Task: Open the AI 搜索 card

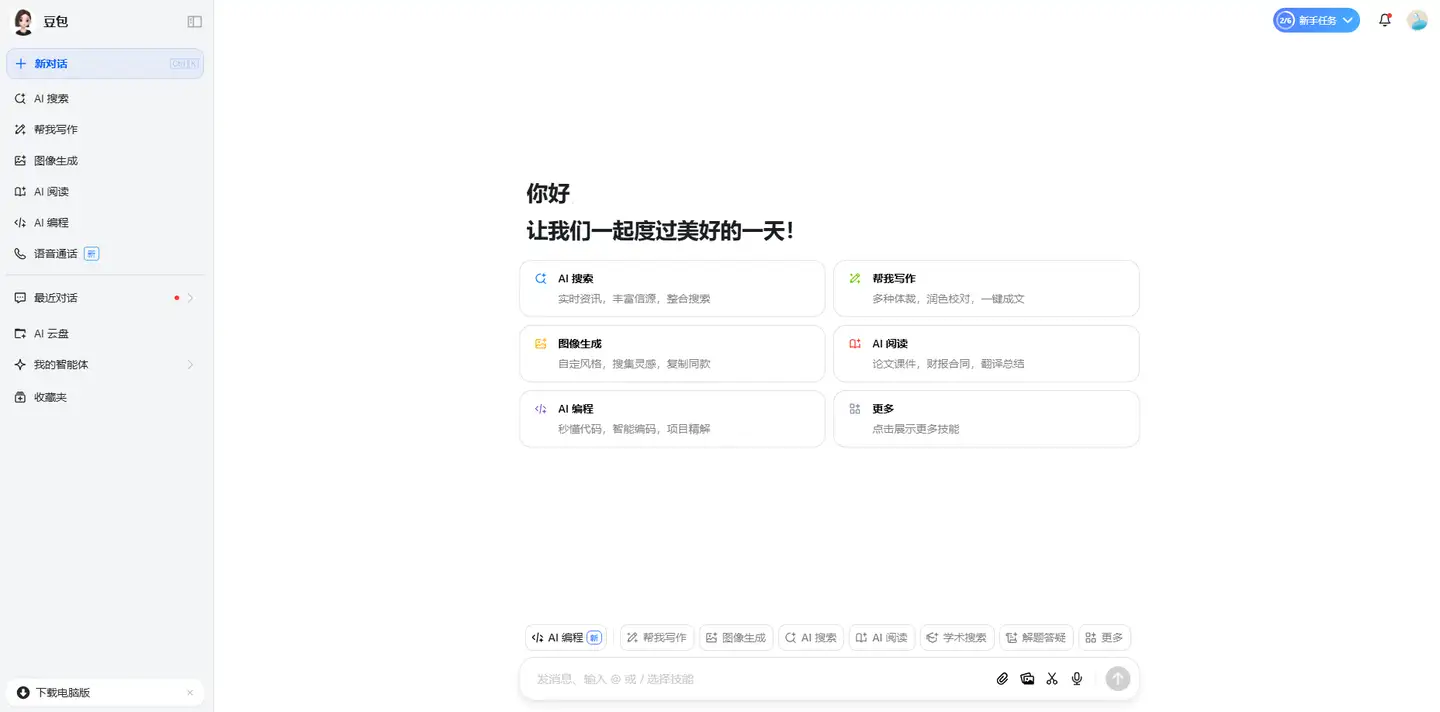Action: (x=672, y=289)
